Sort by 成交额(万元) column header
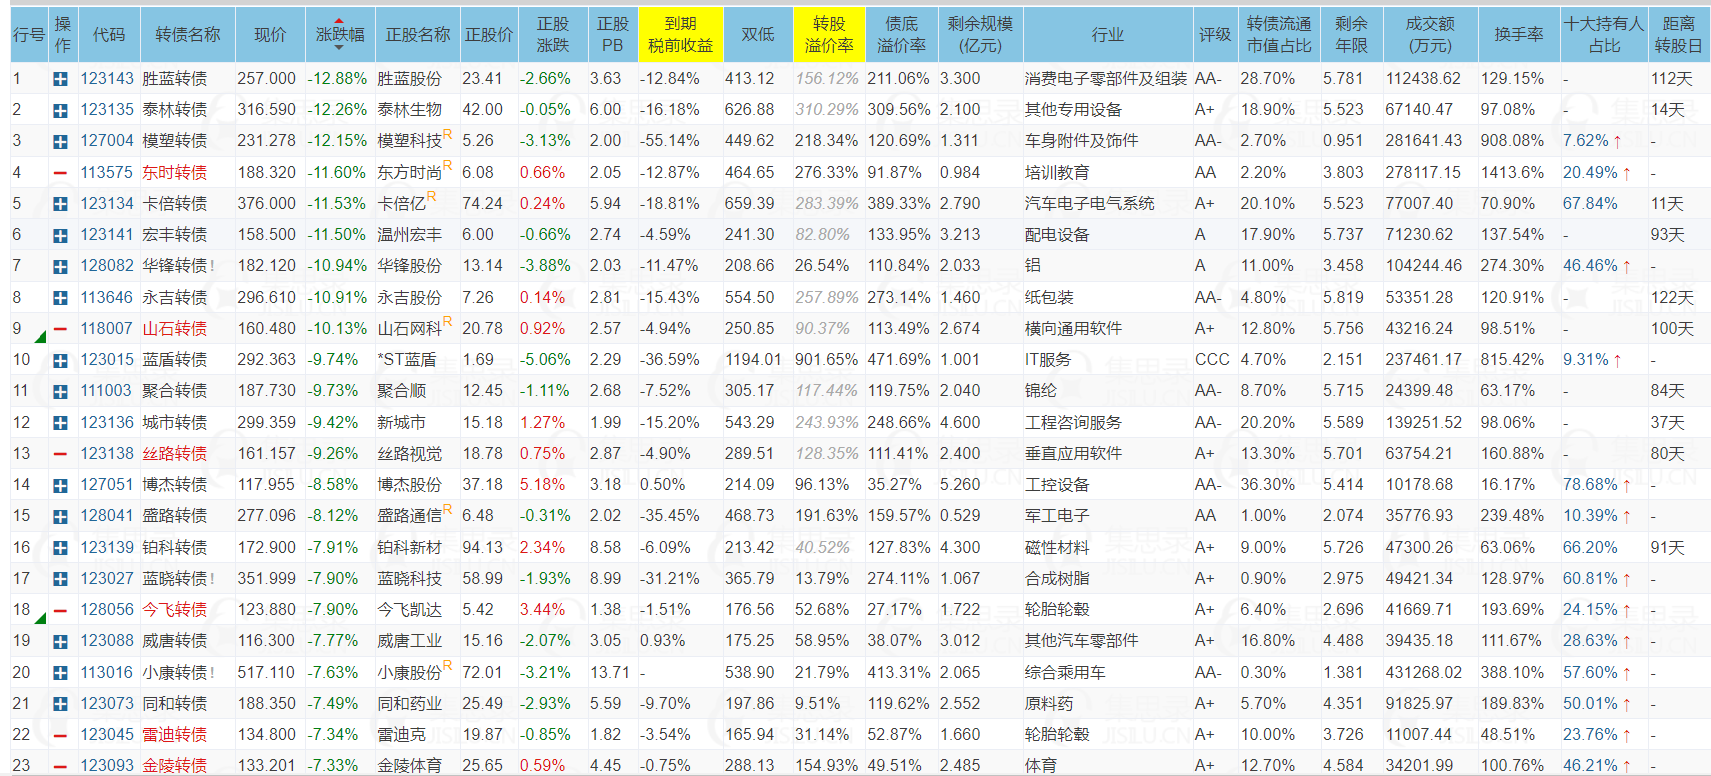The height and width of the screenshot is (776, 1711). (1430, 34)
